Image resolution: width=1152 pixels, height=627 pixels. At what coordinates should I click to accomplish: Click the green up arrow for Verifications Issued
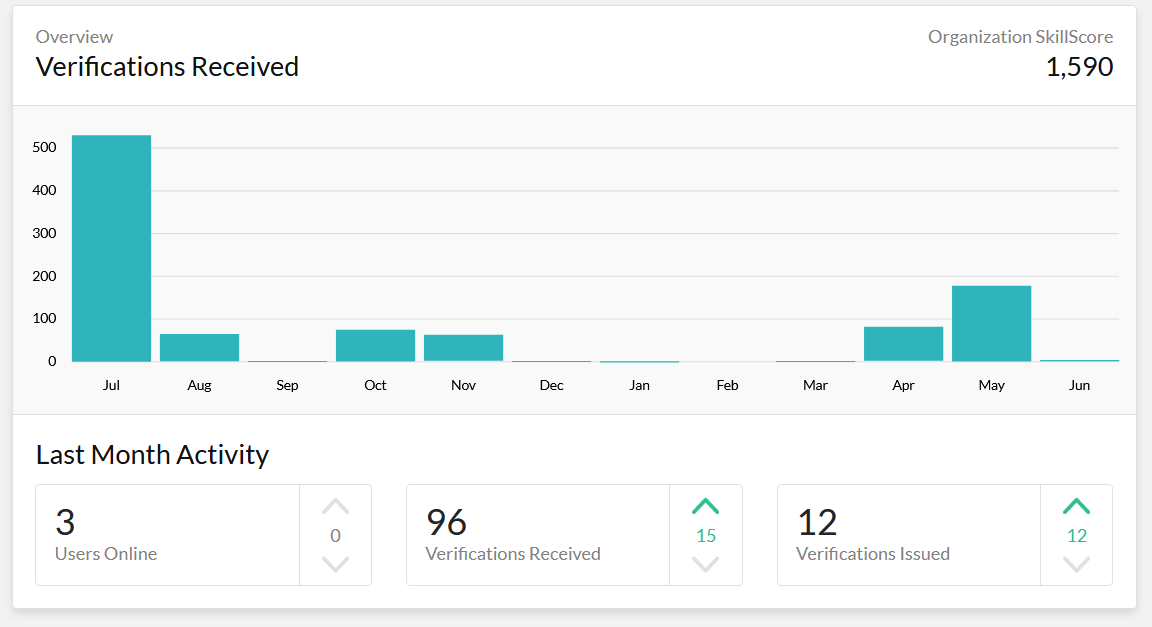tap(1076, 507)
